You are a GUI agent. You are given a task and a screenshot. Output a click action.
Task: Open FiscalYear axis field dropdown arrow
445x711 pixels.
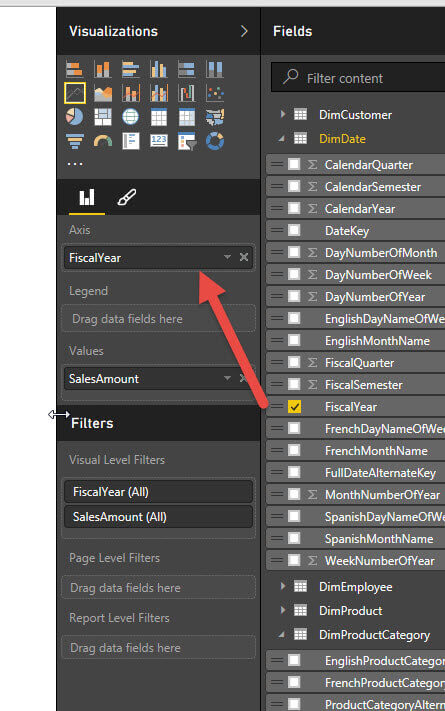227,257
